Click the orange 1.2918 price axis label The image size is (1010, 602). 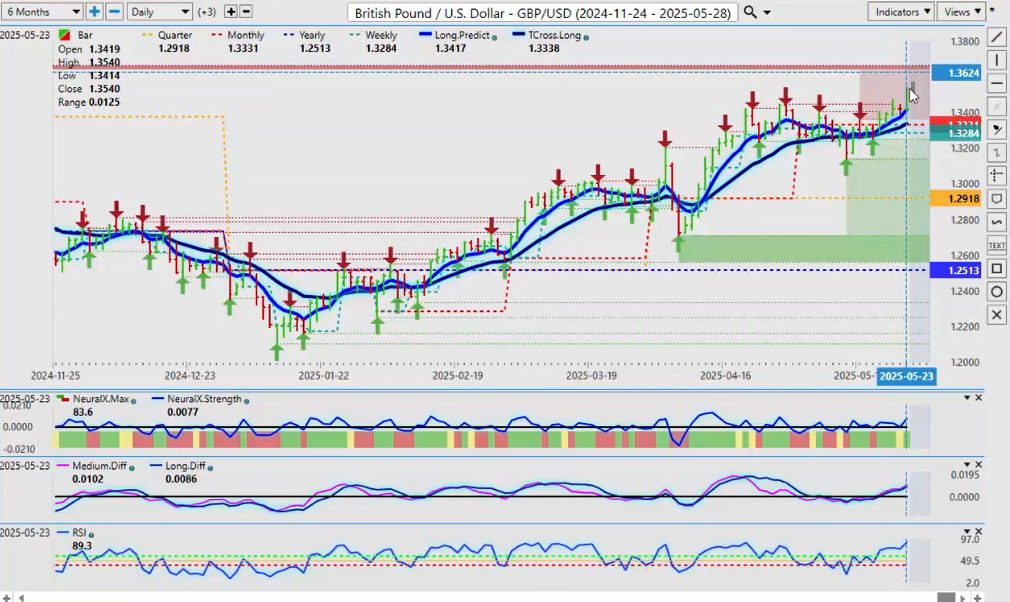[956, 198]
